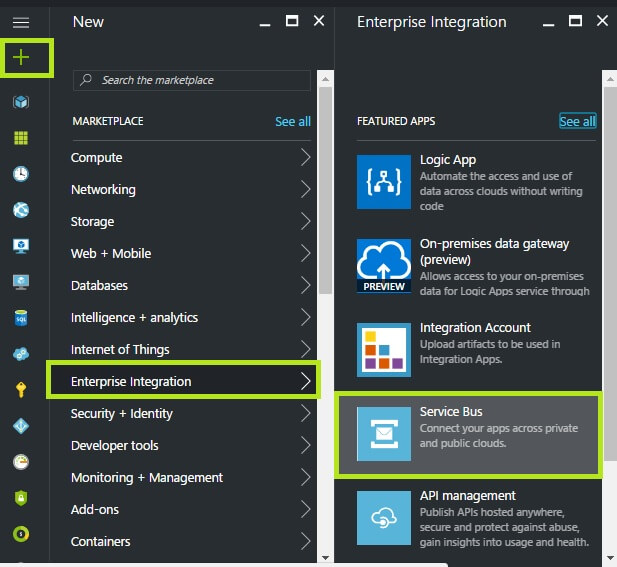Click the API management cloud icon
The image size is (617, 567).
(384, 518)
